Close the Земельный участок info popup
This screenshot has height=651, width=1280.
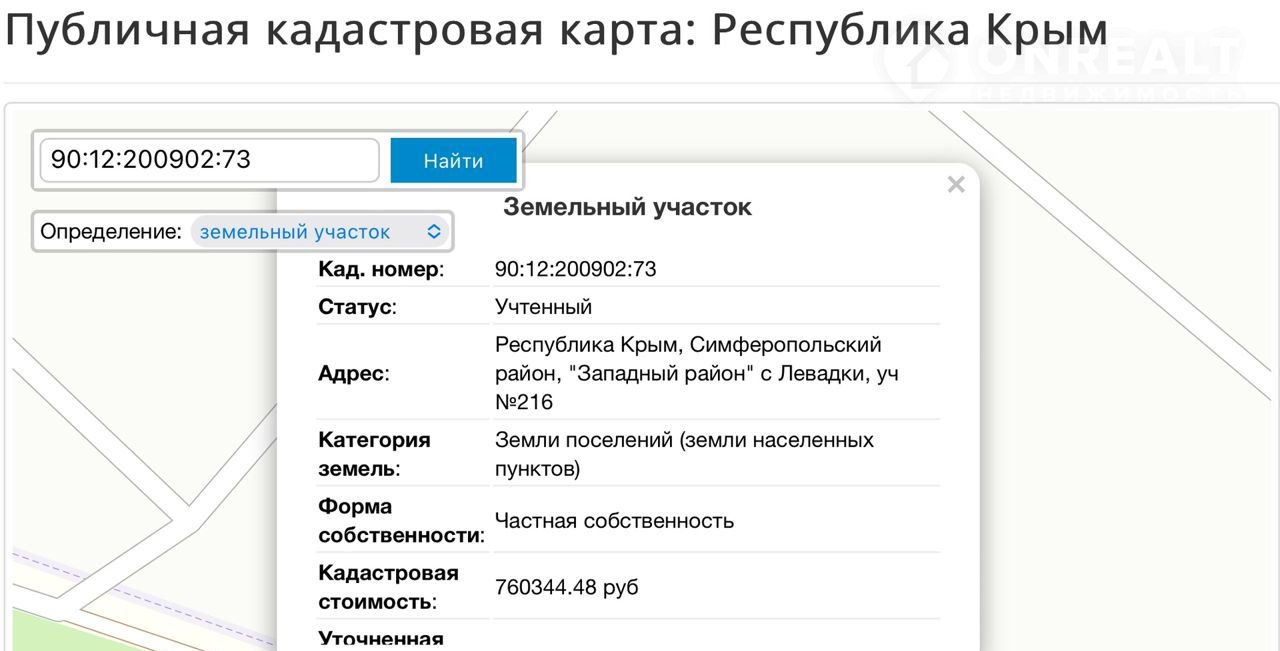[956, 185]
